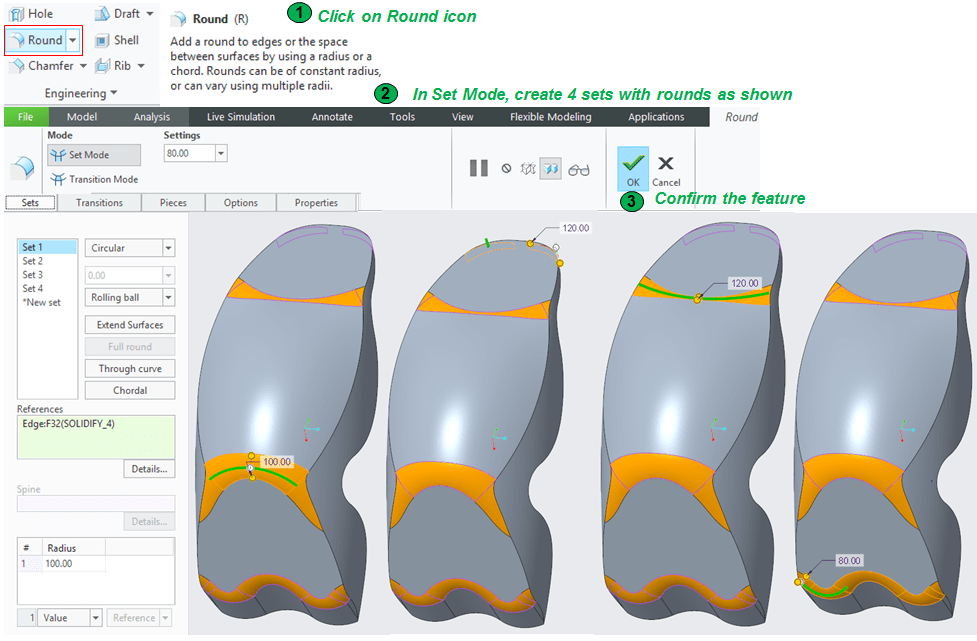Click the Through curve button
This screenshot has width=977, height=641.
130,369
